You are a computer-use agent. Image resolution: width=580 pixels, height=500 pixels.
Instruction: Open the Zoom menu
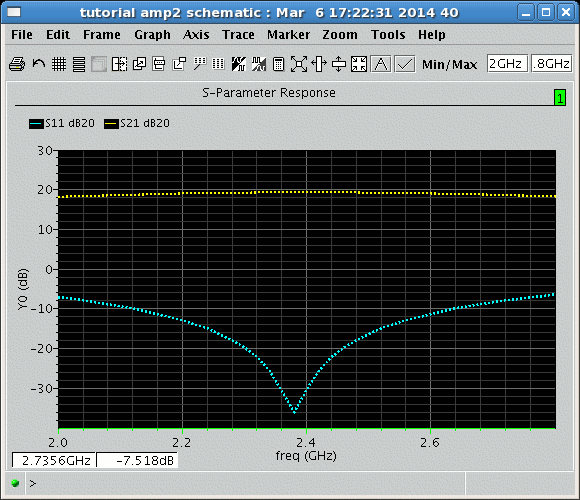pos(340,35)
